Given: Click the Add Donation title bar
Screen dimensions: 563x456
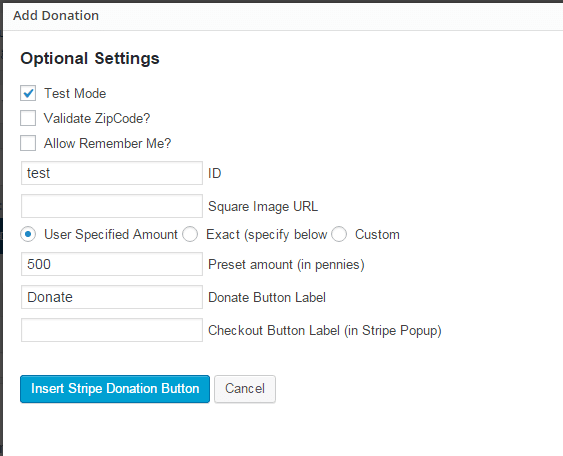Looking at the screenshot, I should click(283, 16).
